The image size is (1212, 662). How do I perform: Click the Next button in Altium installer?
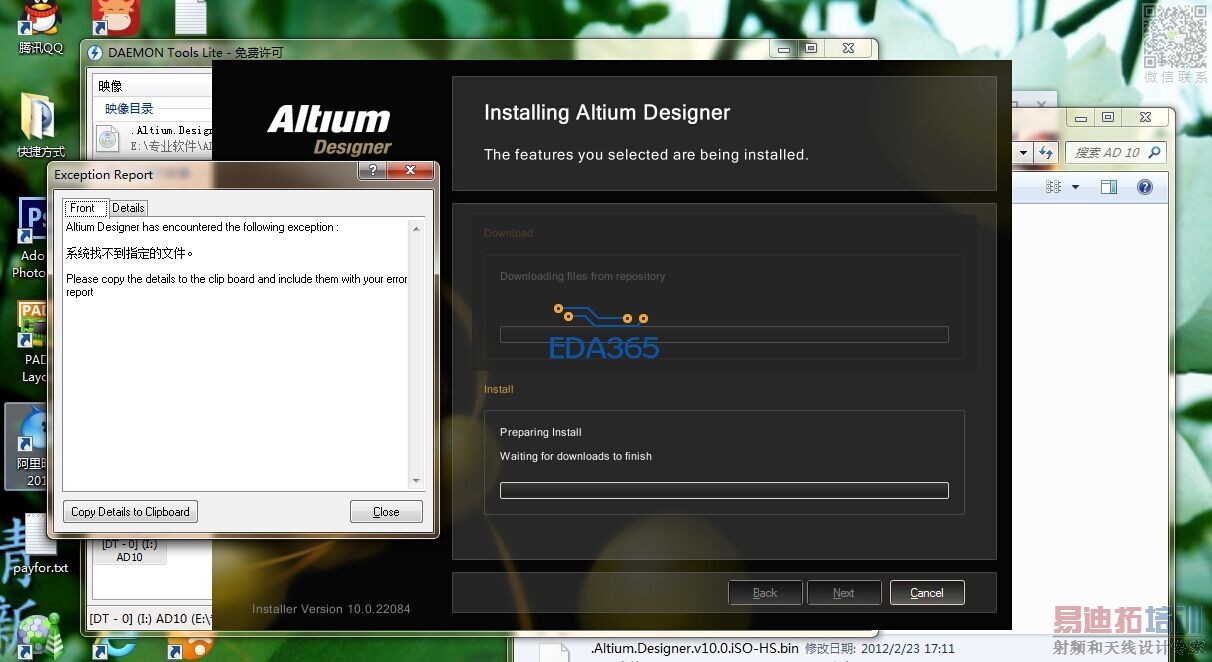844,593
